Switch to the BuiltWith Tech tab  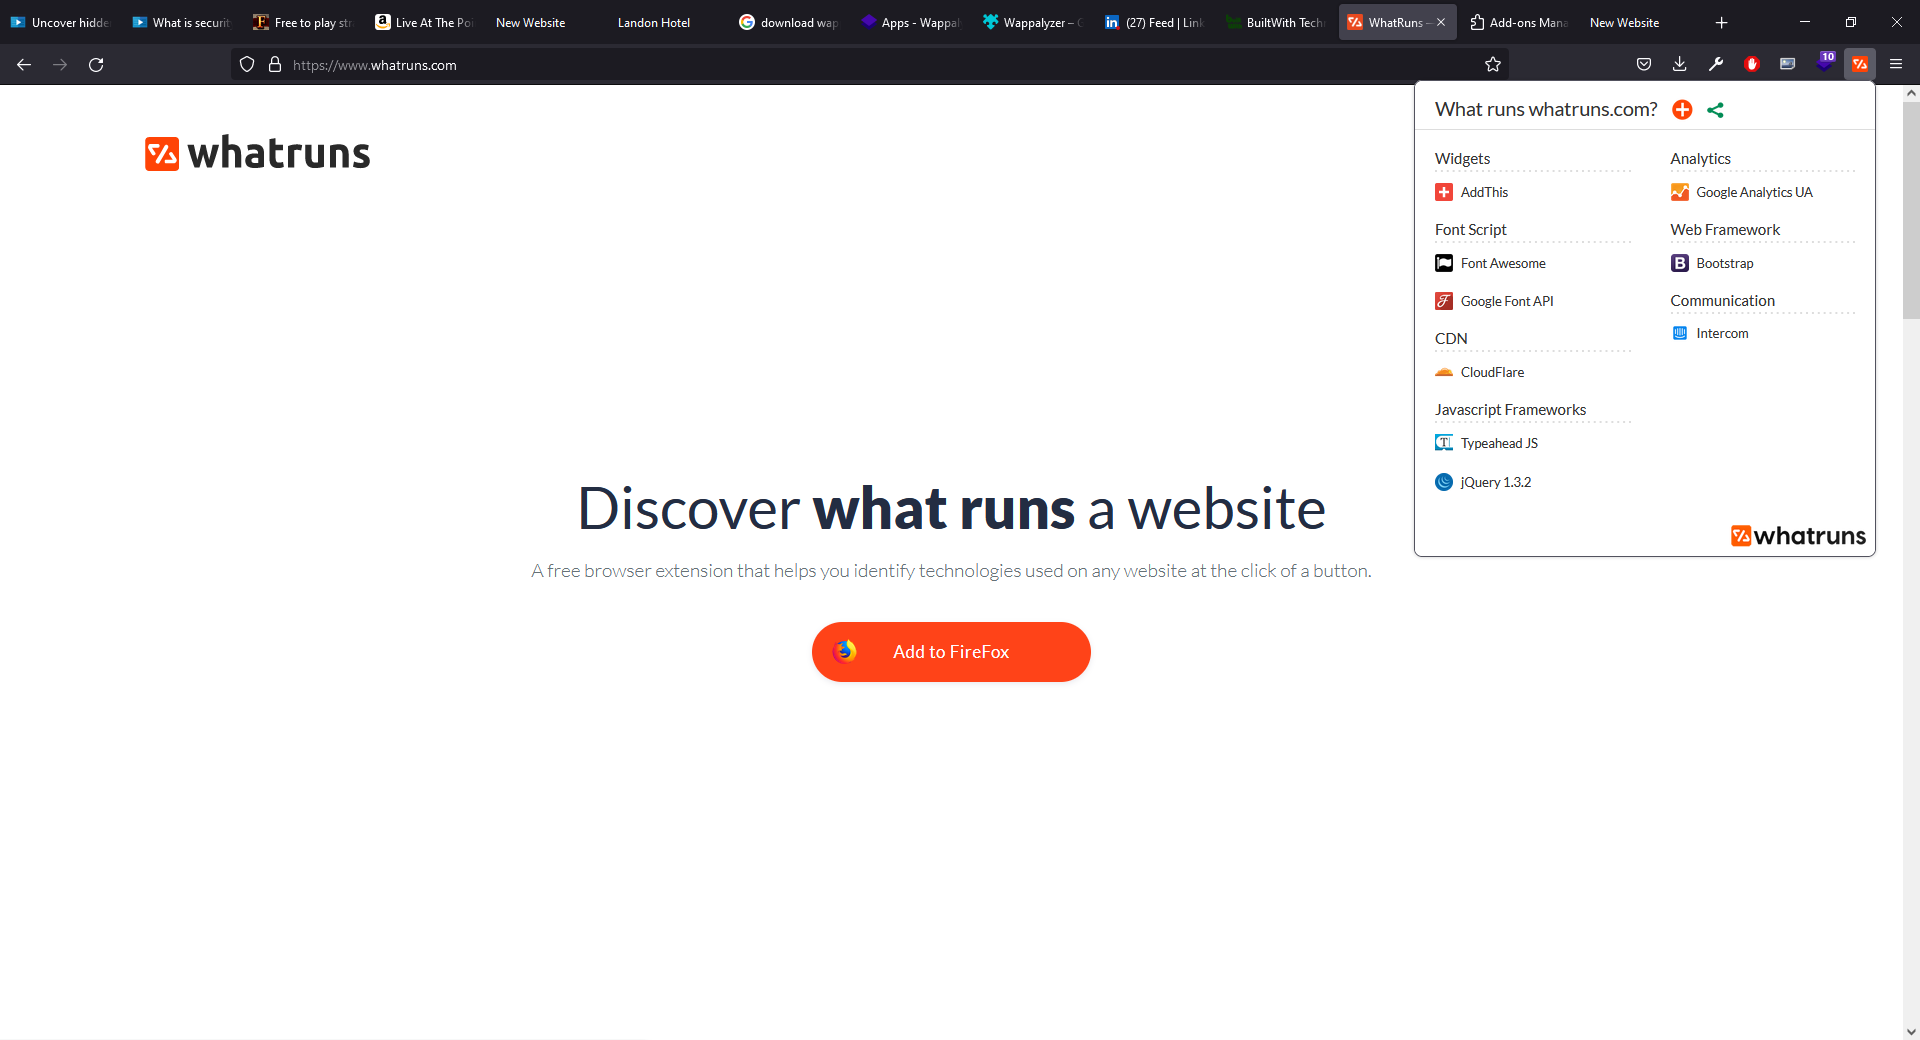[1275, 22]
